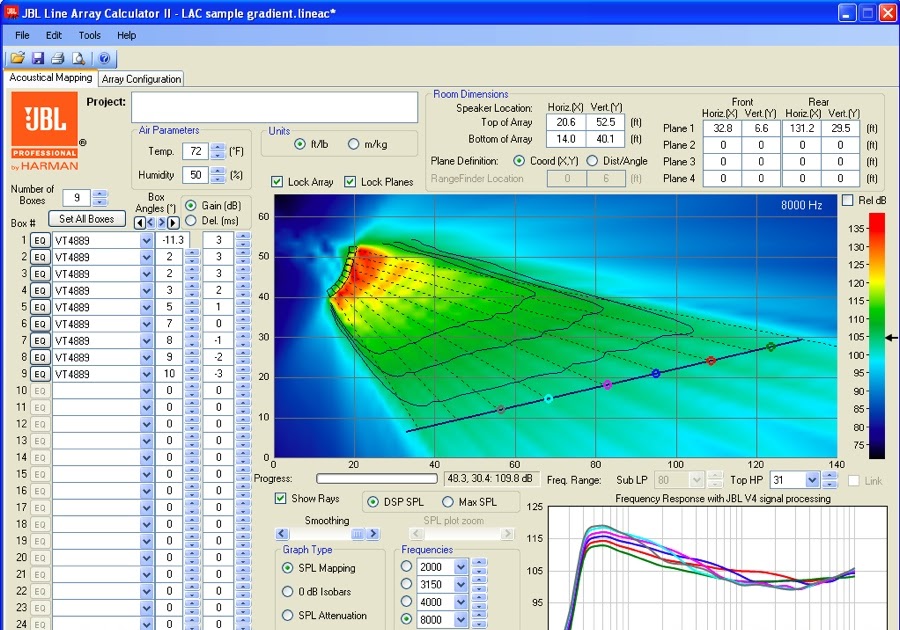Click the Smoothing slider thumb
This screenshot has height=630, width=900.
(x=358, y=534)
